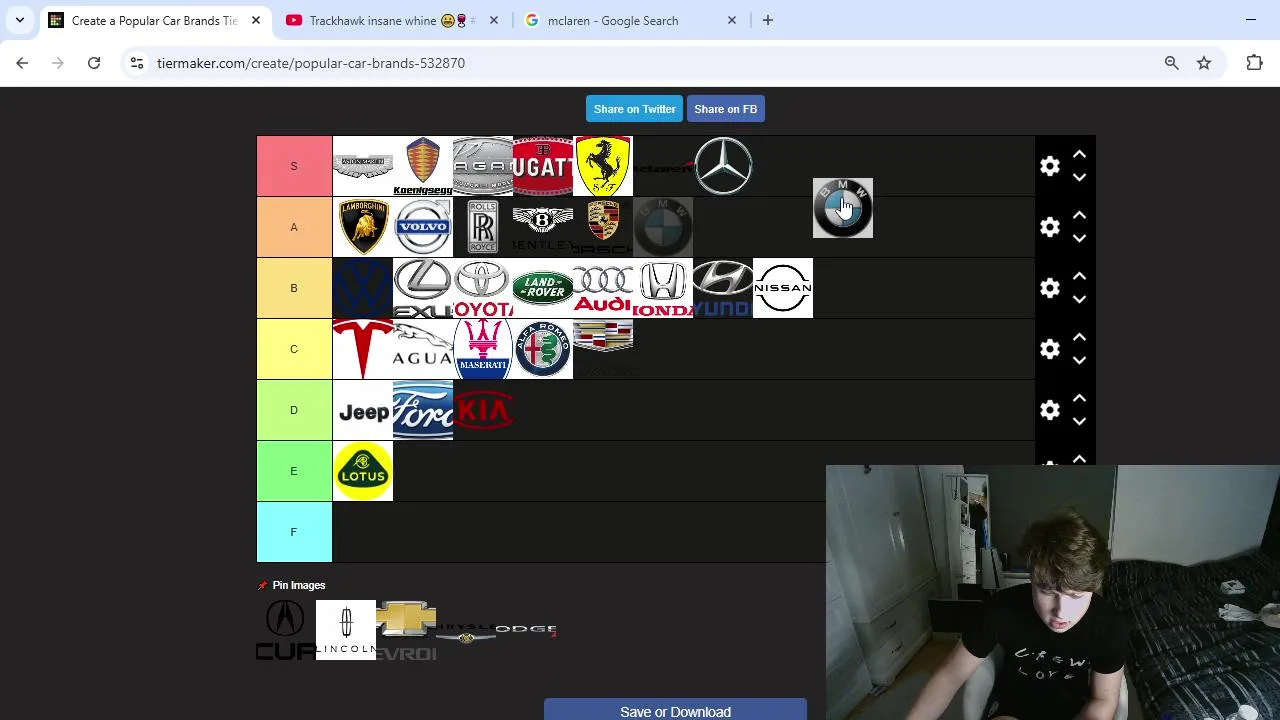The width and height of the screenshot is (1280, 720).
Task: Open a new browser tab
Action: 768,20
